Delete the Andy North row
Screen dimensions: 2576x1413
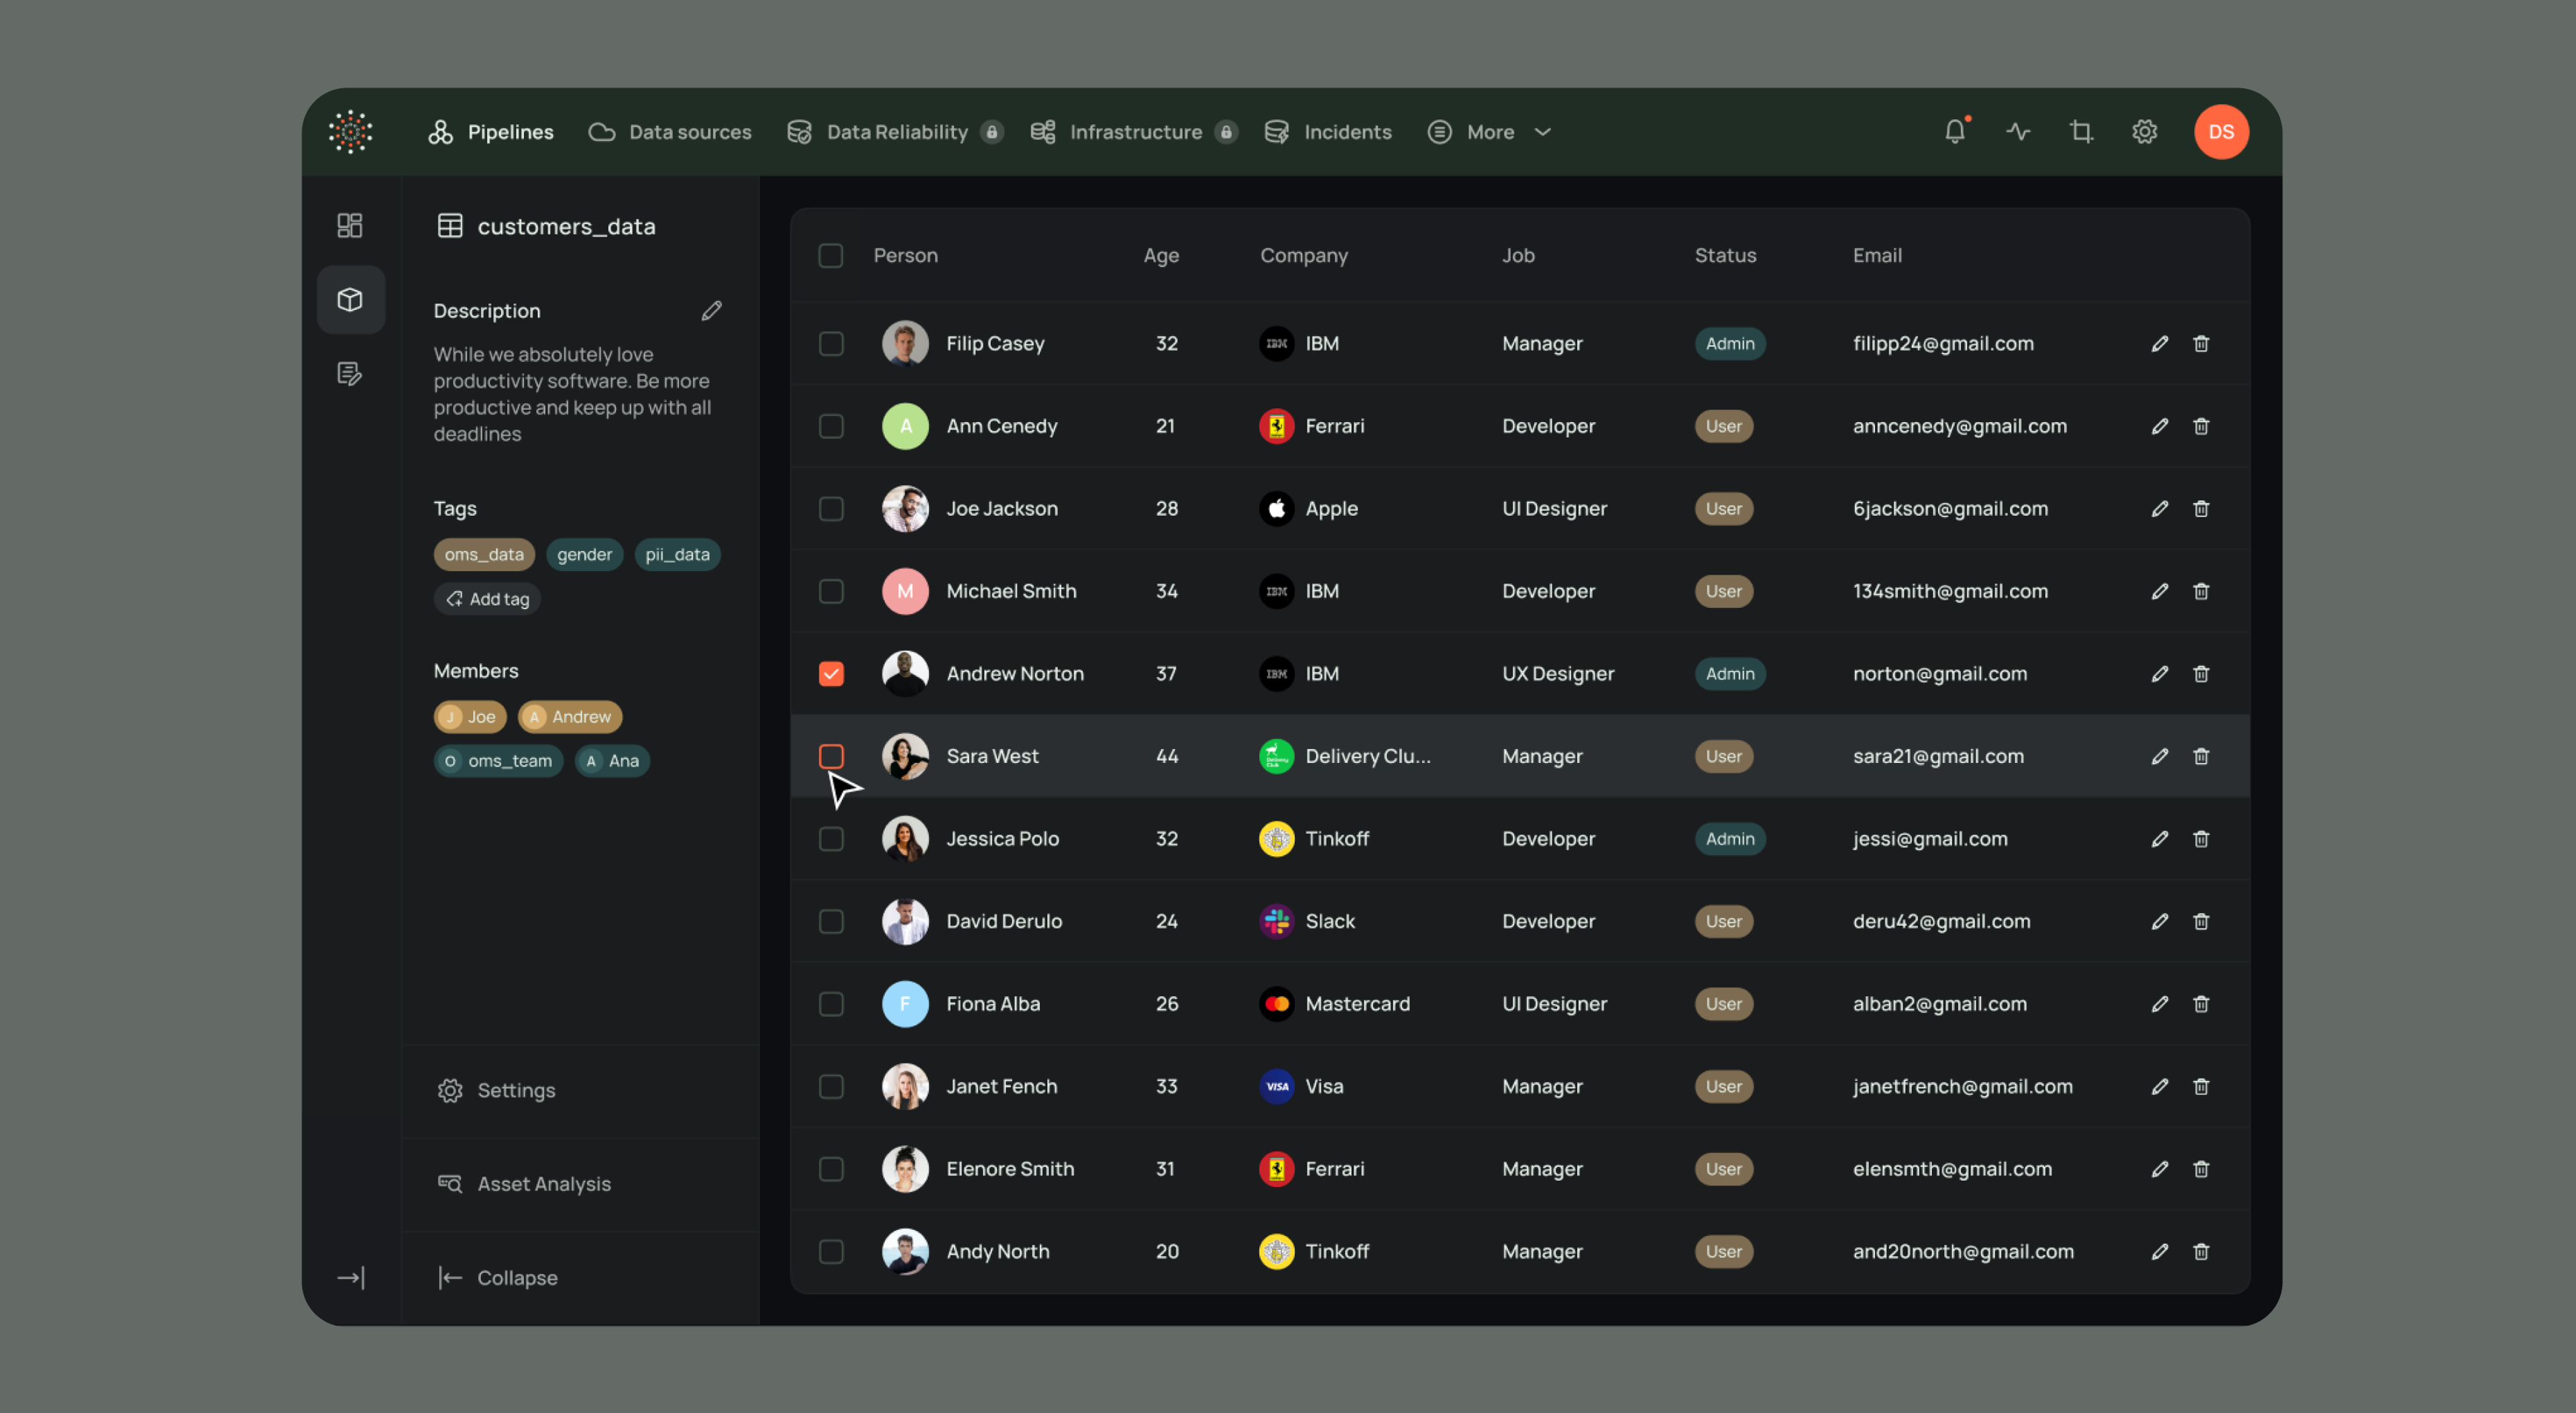[2201, 1251]
